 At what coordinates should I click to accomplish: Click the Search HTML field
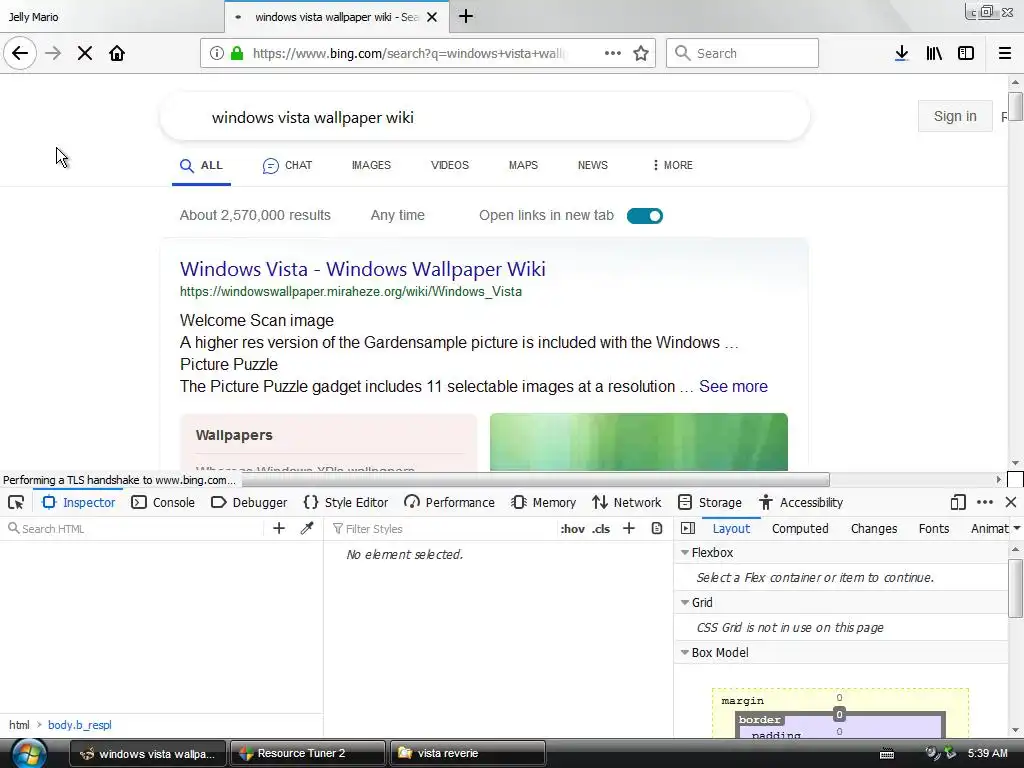(134, 528)
